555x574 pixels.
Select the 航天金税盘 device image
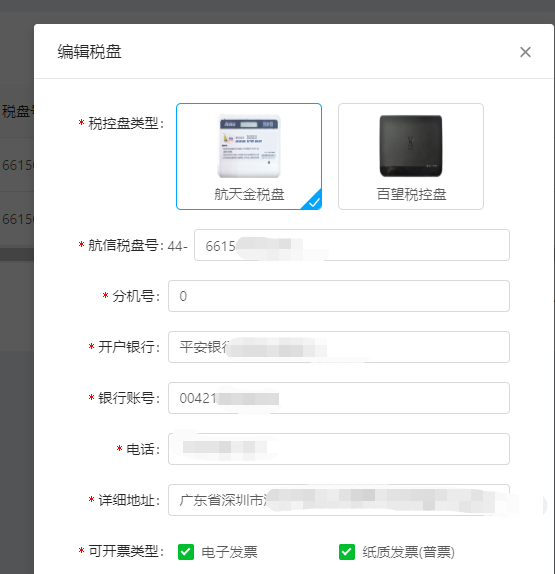pyautogui.click(x=249, y=146)
